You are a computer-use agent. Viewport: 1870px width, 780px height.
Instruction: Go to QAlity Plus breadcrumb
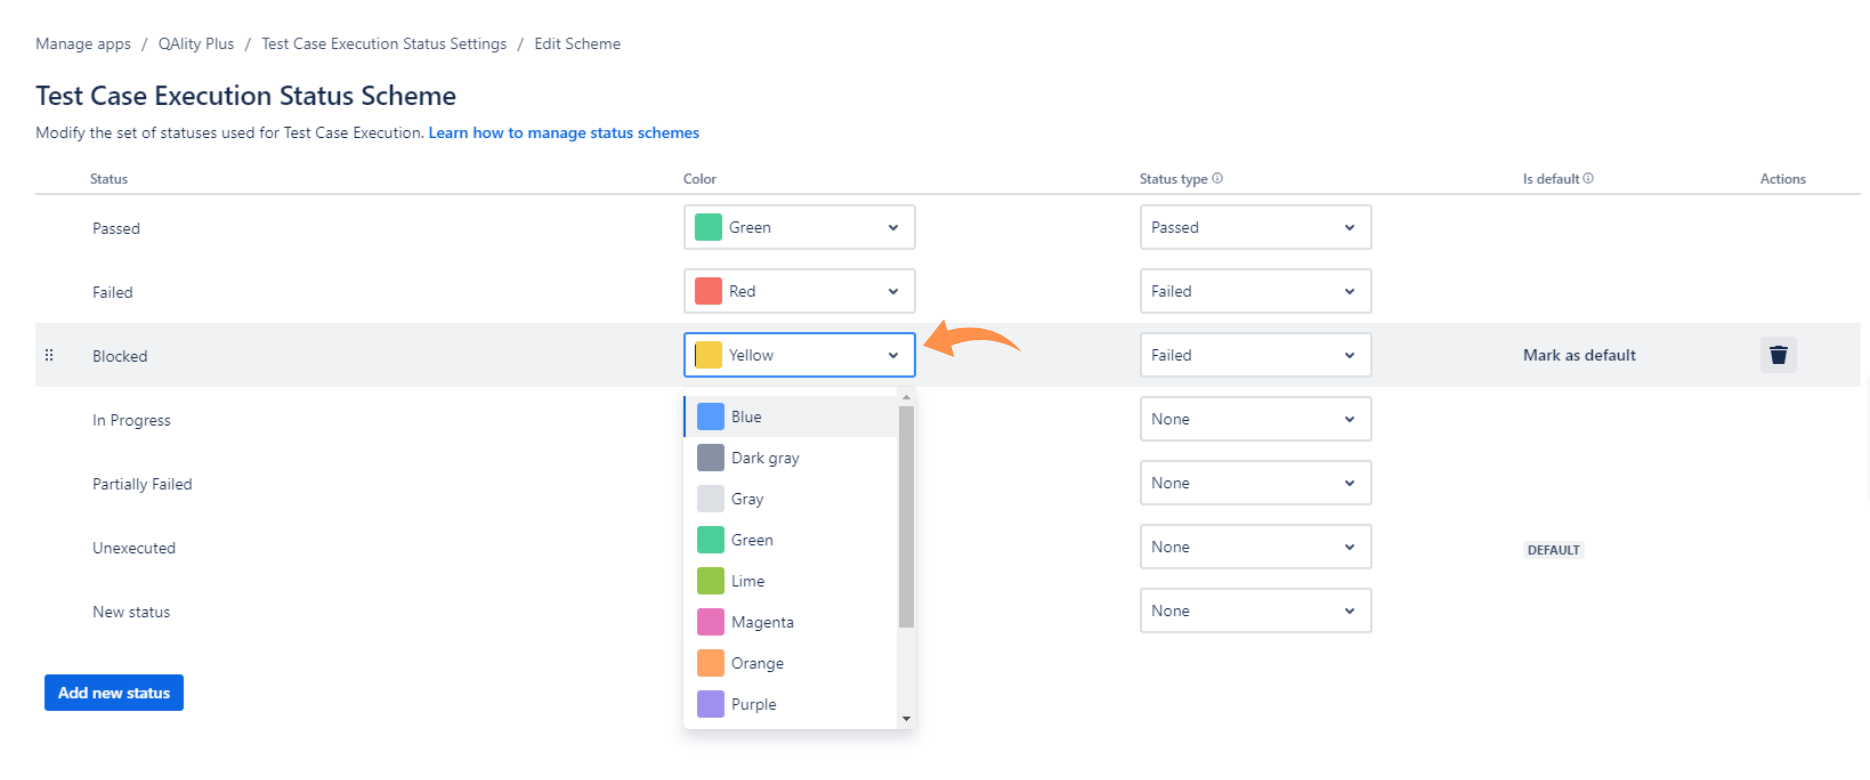(x=196, y=44)
